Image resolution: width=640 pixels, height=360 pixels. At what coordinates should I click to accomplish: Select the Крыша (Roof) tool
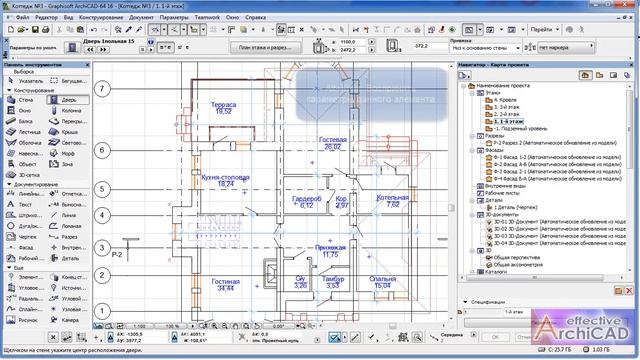click(x=65, y=132)
